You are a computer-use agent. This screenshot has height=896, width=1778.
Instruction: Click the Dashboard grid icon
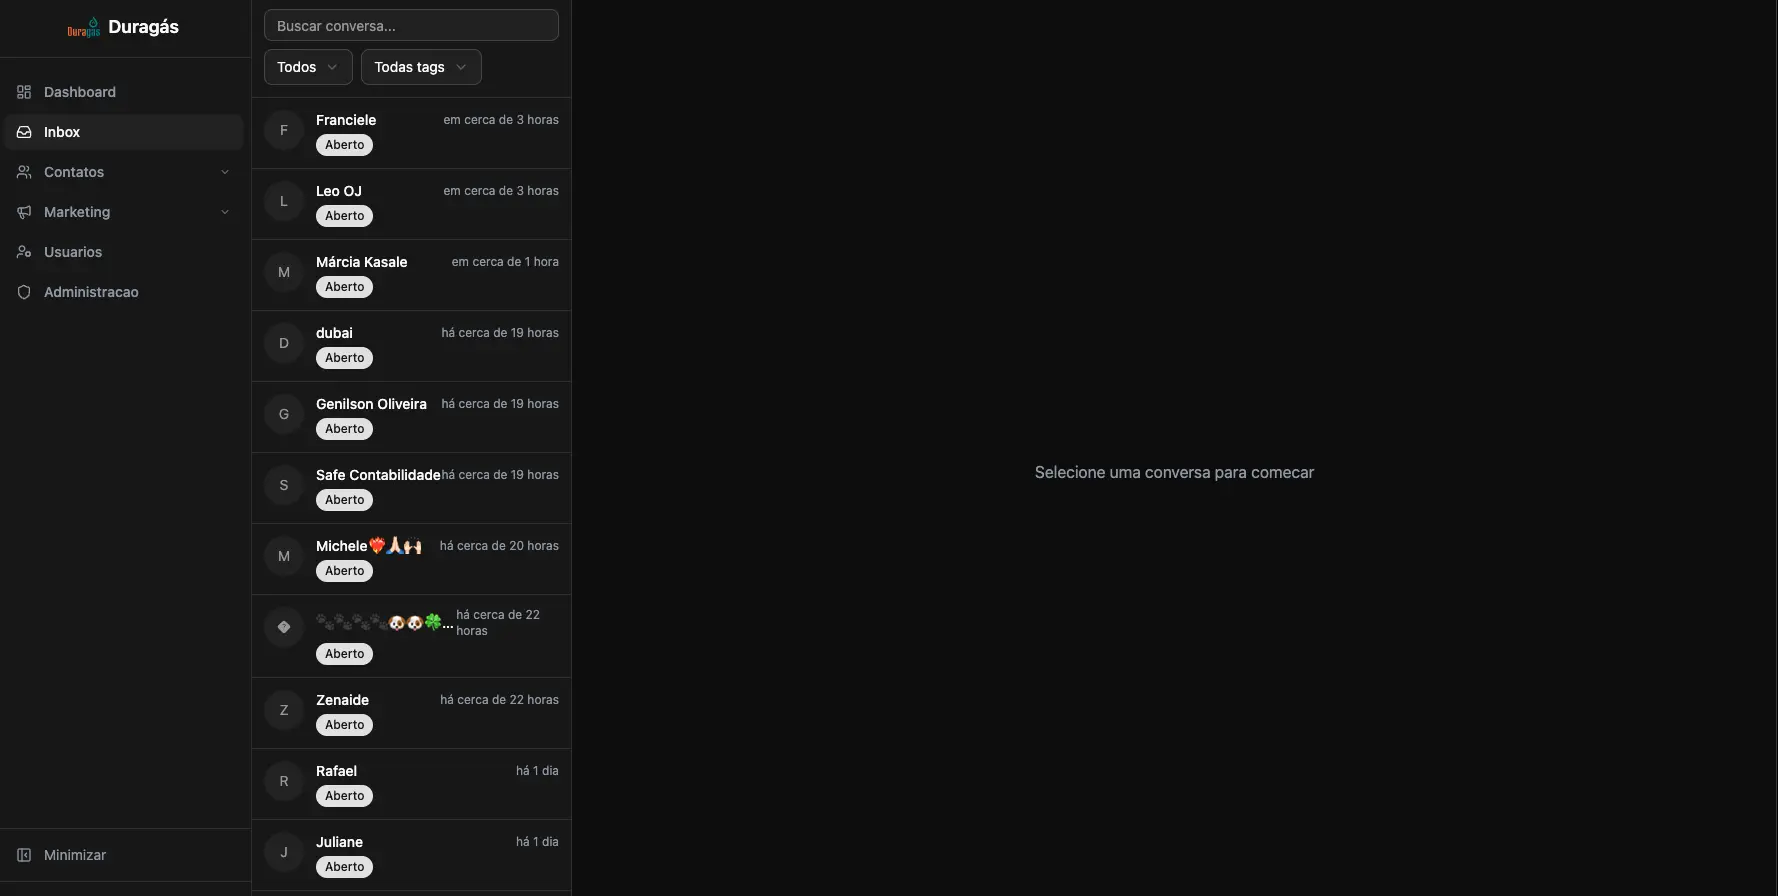point(24,92)
